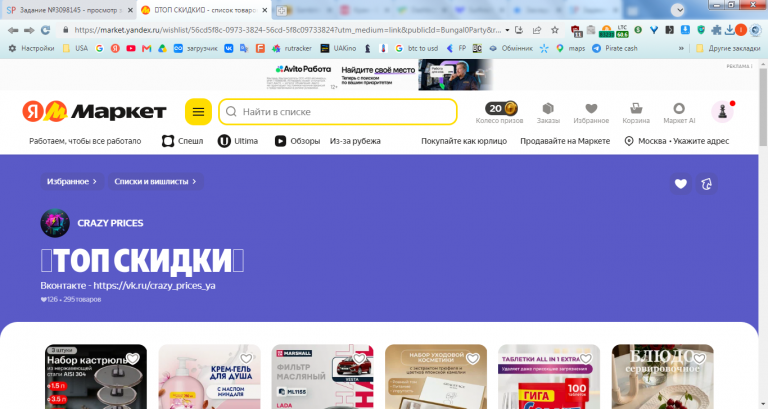Screen dimensions: 768x409
Task: Open the Блюдо сервировочное product thumbnail
Action: pyautogui.click(x=662, y=377)
